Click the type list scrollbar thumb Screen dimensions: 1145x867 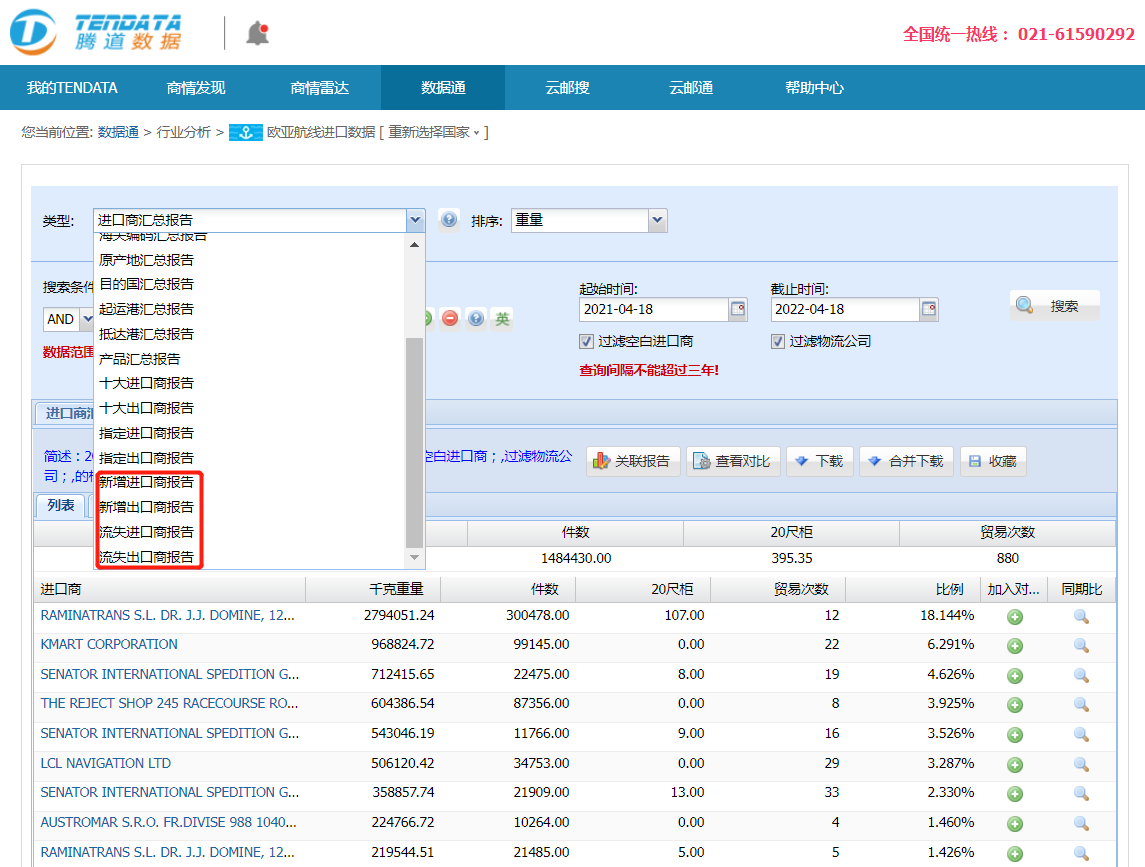coord(414,443)
